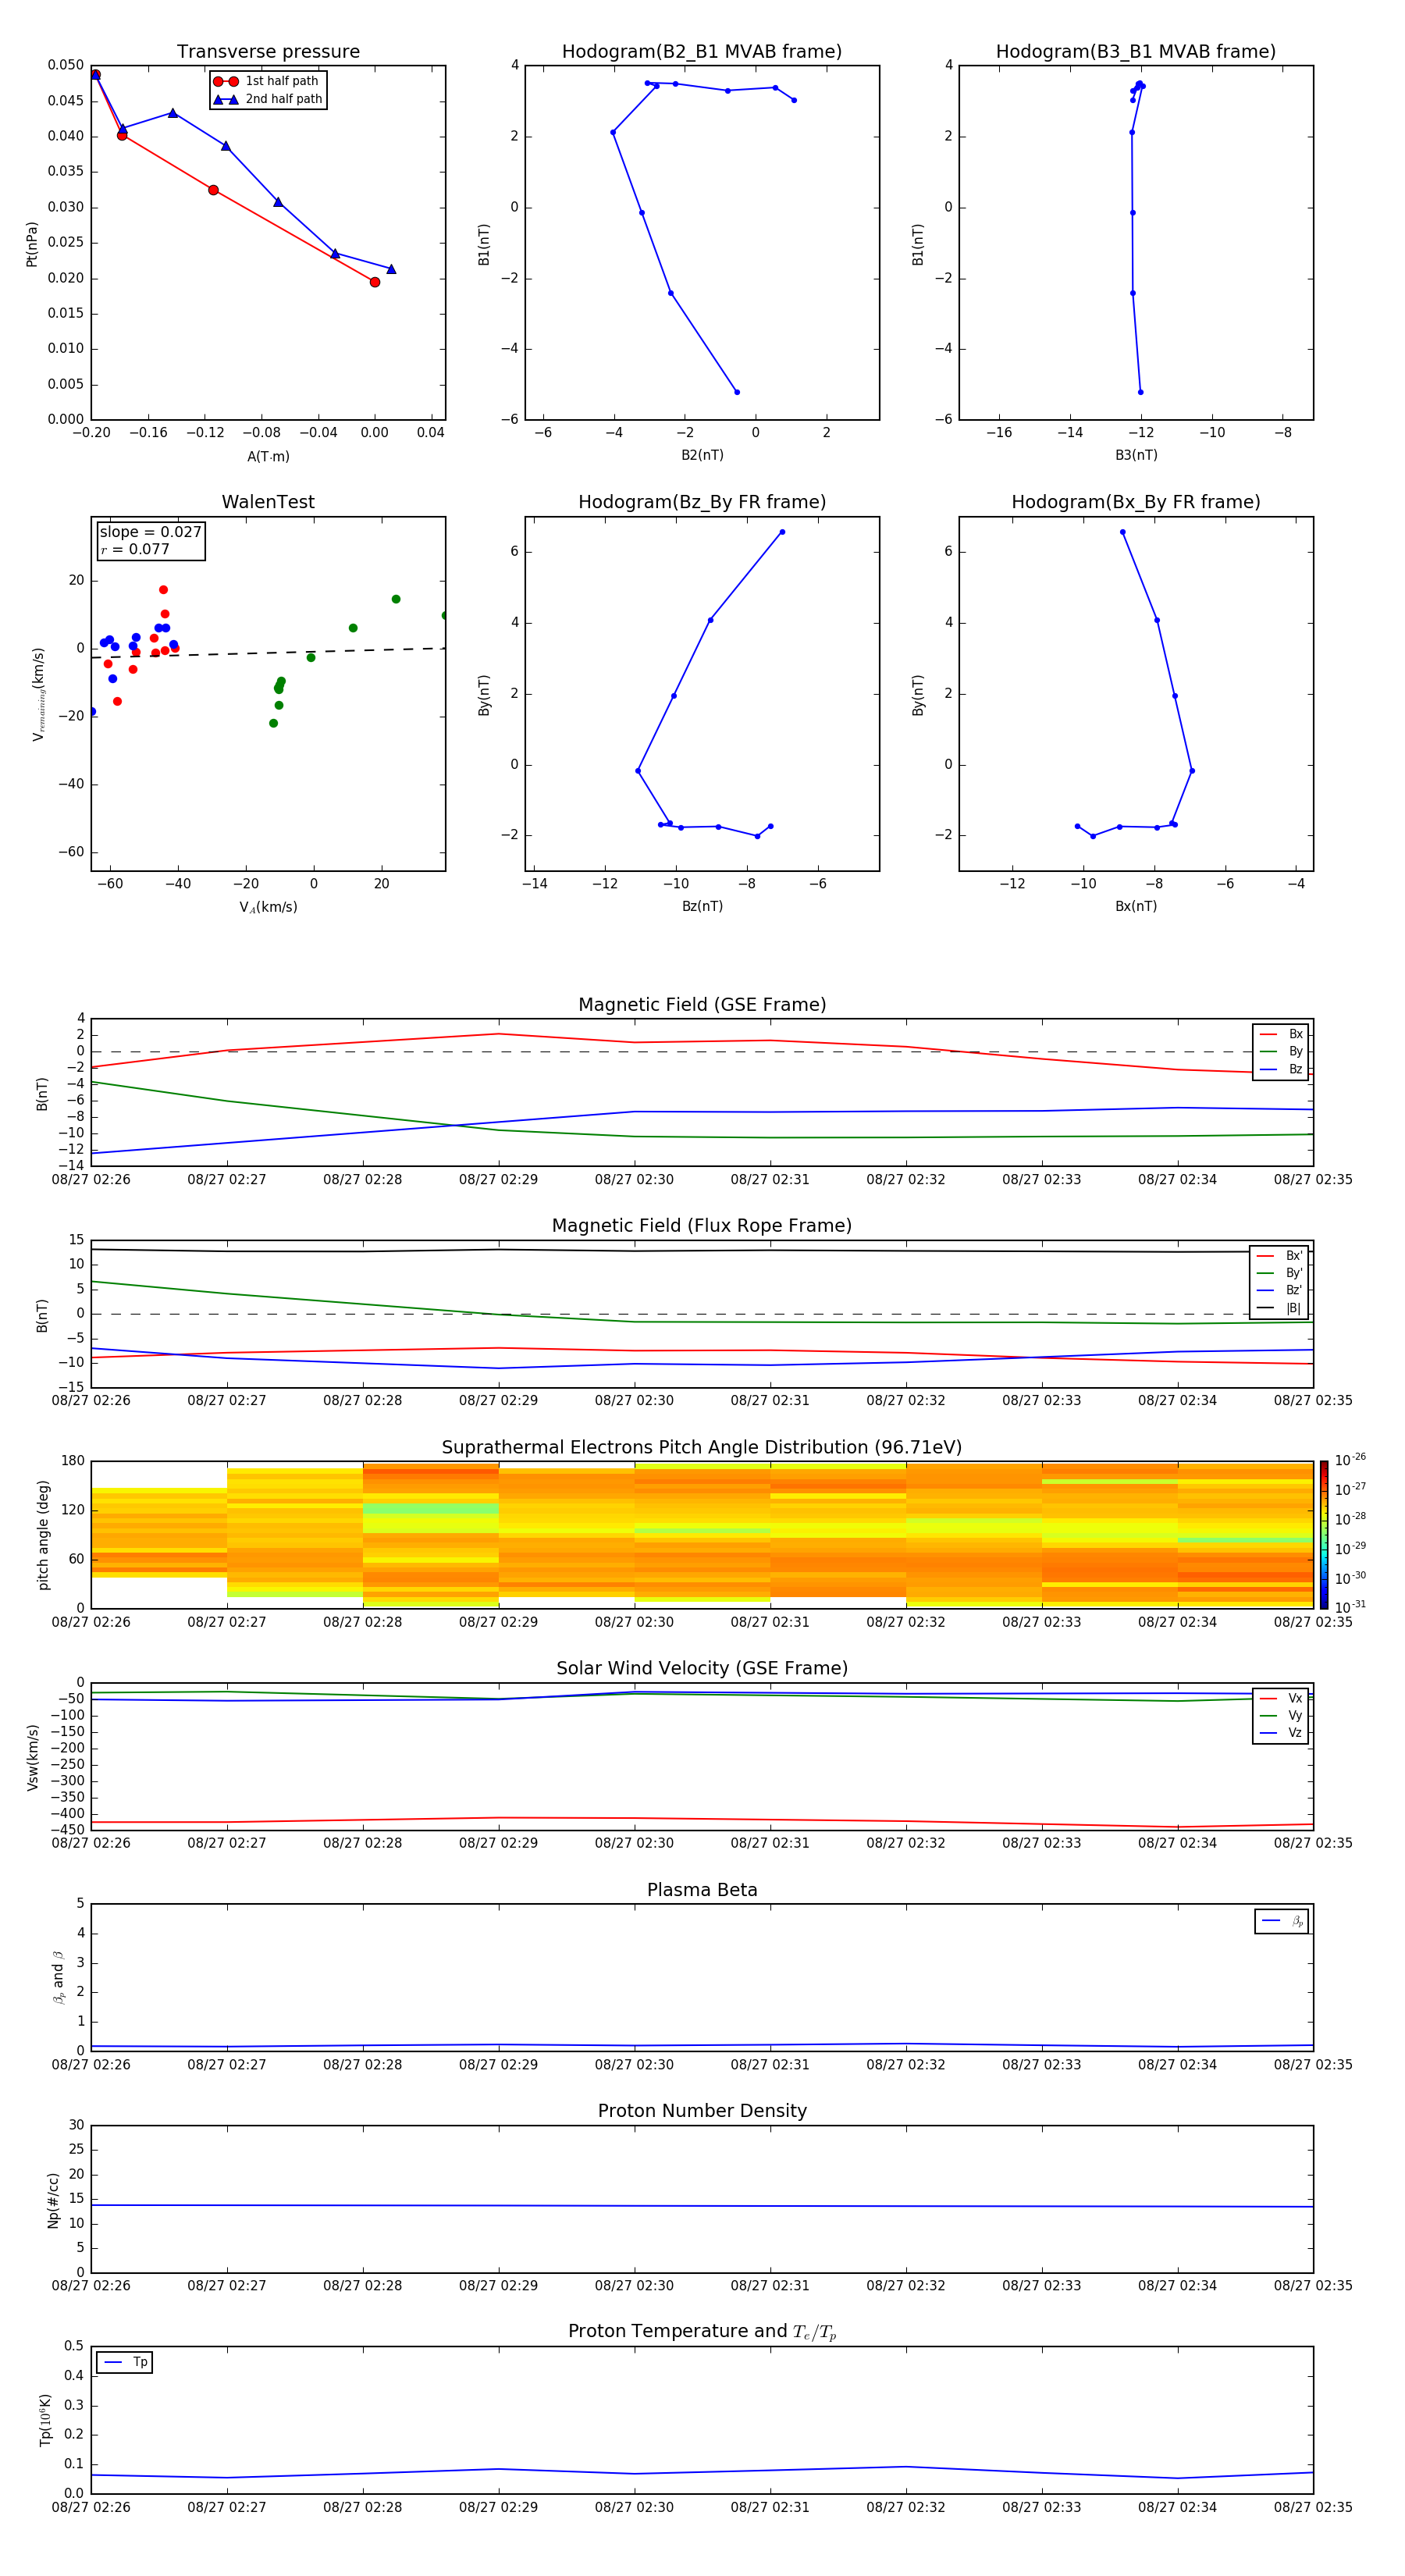Click the '10^-31' colorbar label
The image size is (1405, 2576).
1350,1607
